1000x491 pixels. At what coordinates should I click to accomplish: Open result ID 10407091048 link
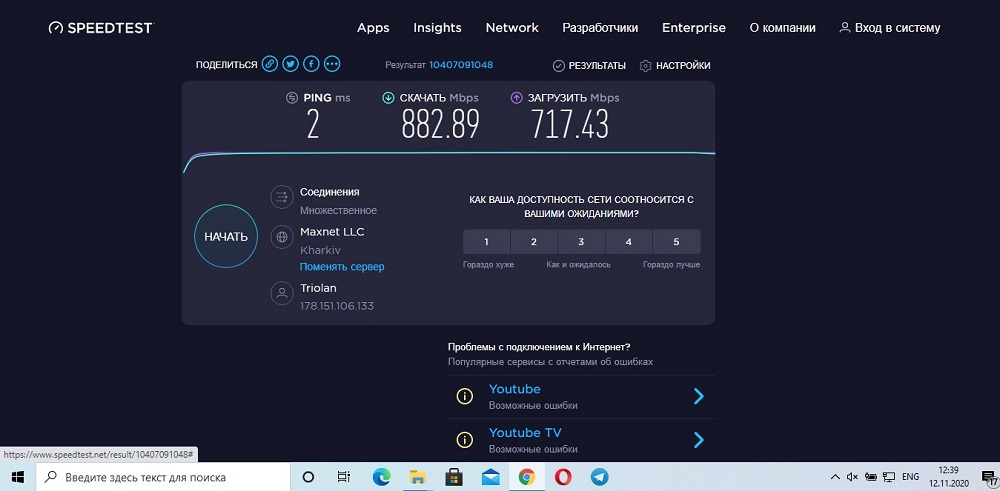click(x=461, y=64)
